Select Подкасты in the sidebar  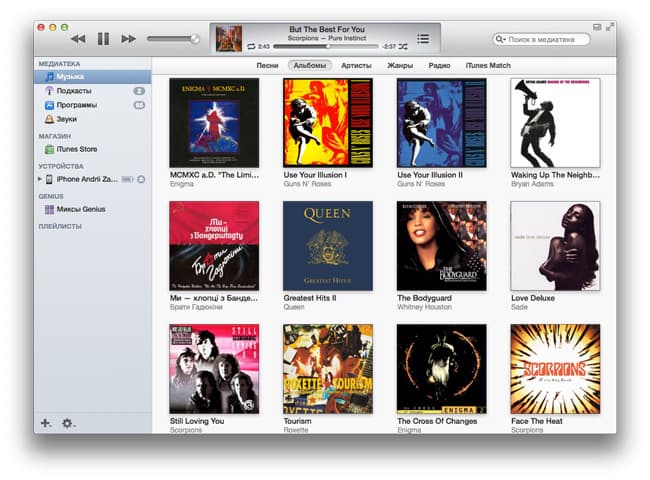93,91
